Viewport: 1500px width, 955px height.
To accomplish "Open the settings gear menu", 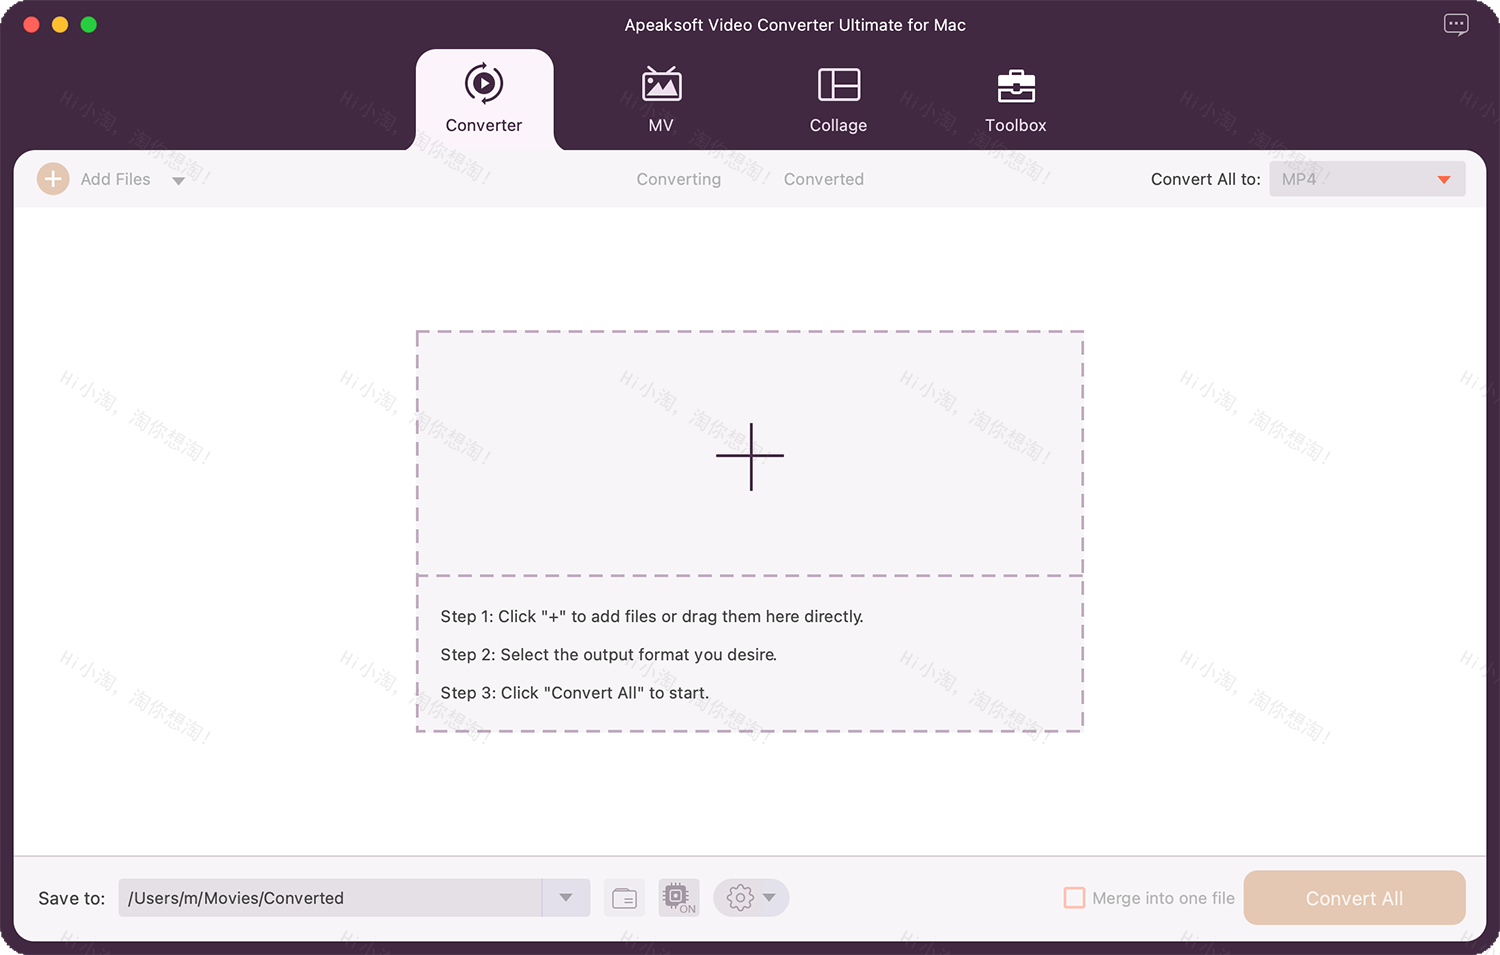I will tap(740, 898).
